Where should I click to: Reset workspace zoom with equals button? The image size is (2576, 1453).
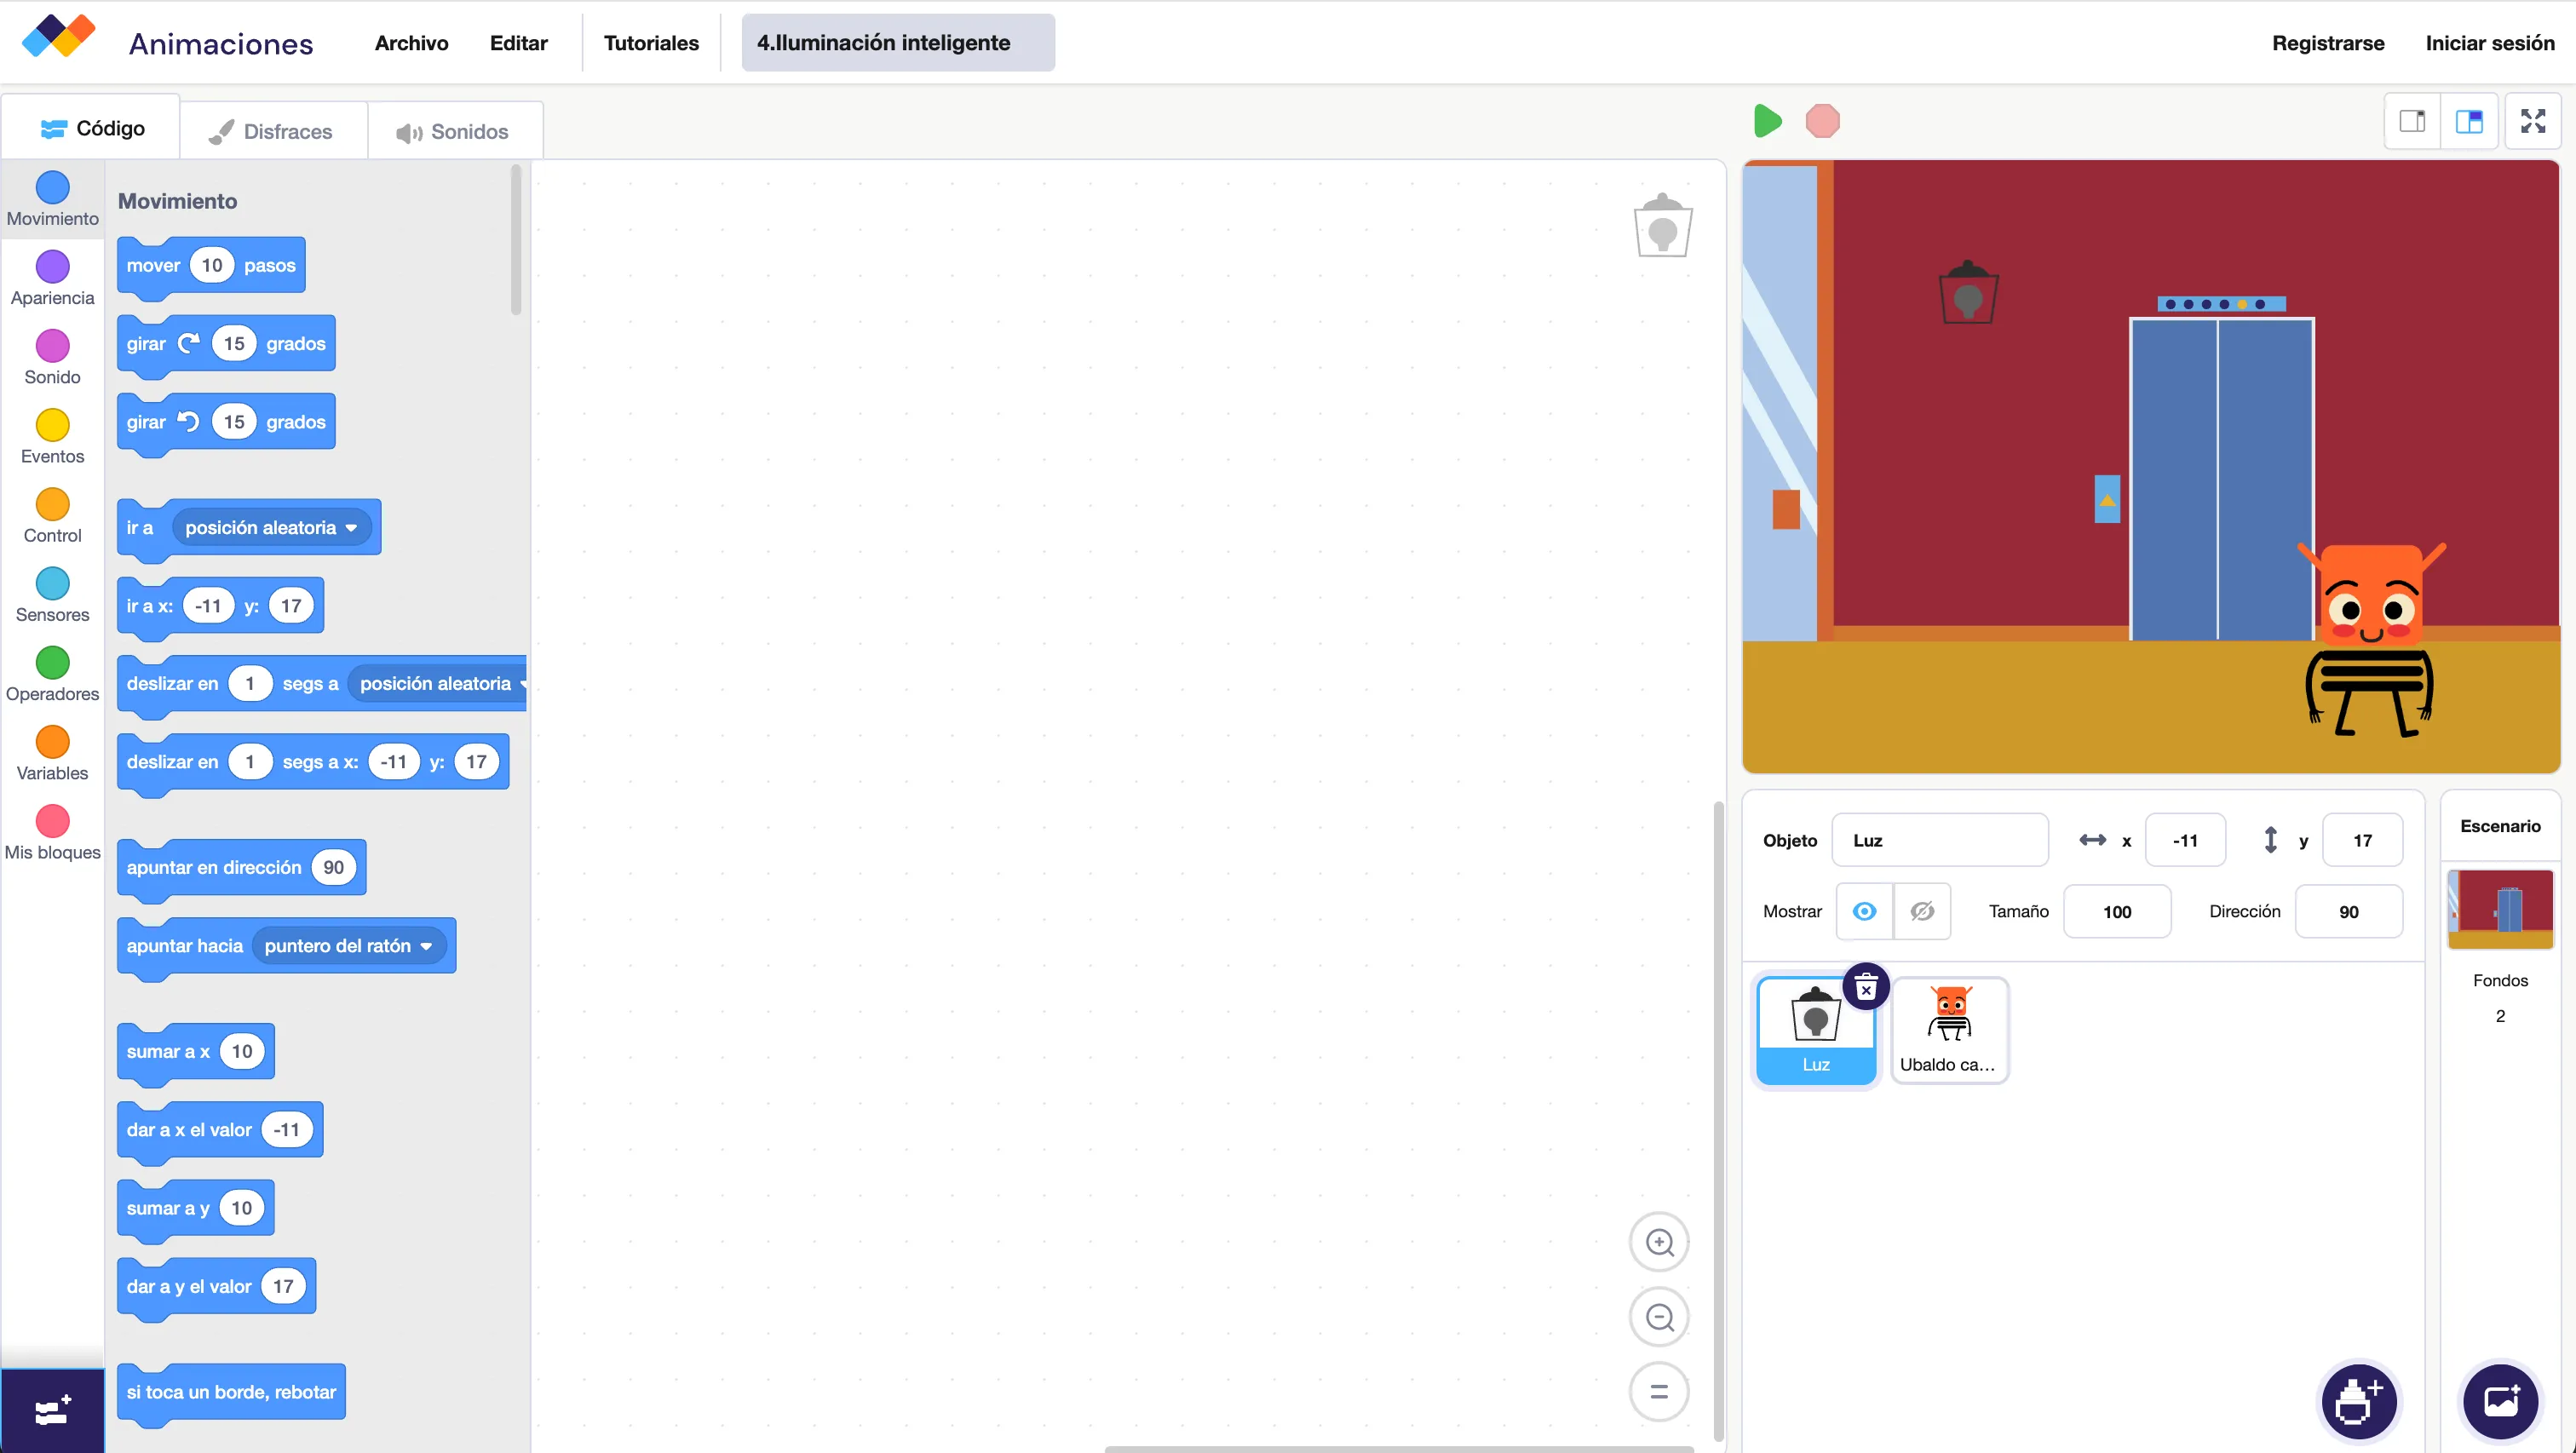[x=1659, y=1391]
